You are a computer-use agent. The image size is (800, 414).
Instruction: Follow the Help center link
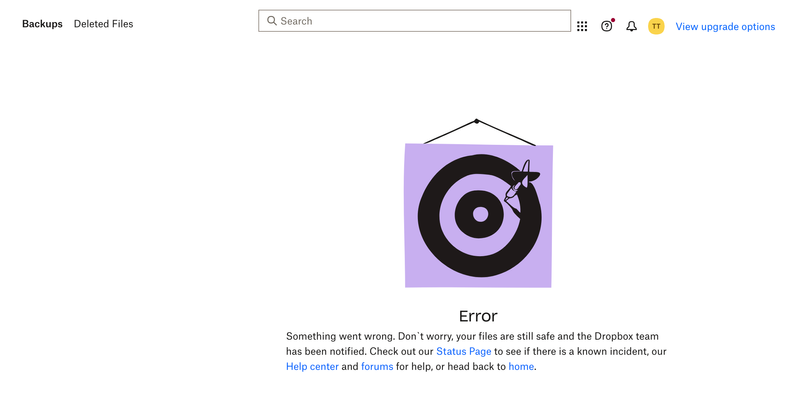[x=312, y=367]
